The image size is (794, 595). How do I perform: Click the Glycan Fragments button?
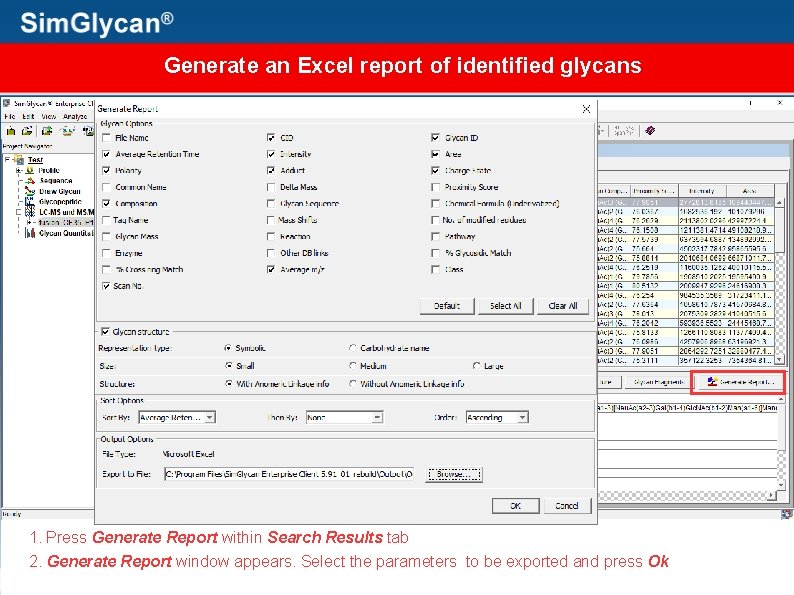click(658, 382)
